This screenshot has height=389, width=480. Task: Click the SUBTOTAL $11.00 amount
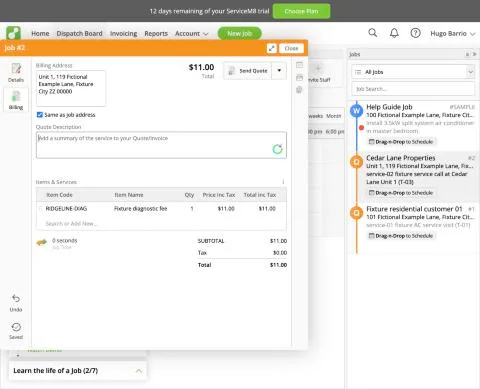coord(278,241)
